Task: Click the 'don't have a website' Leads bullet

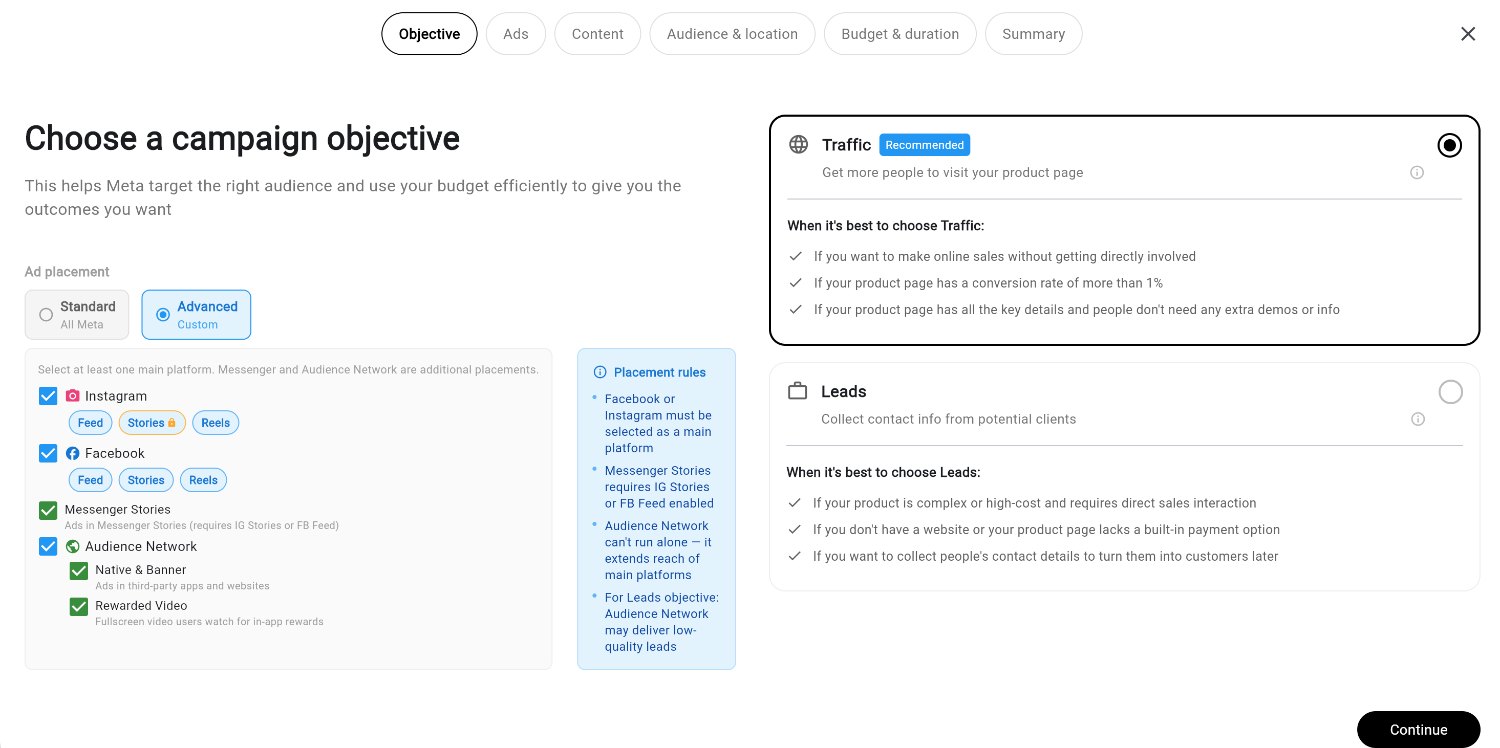Action: click(1046, 530)
